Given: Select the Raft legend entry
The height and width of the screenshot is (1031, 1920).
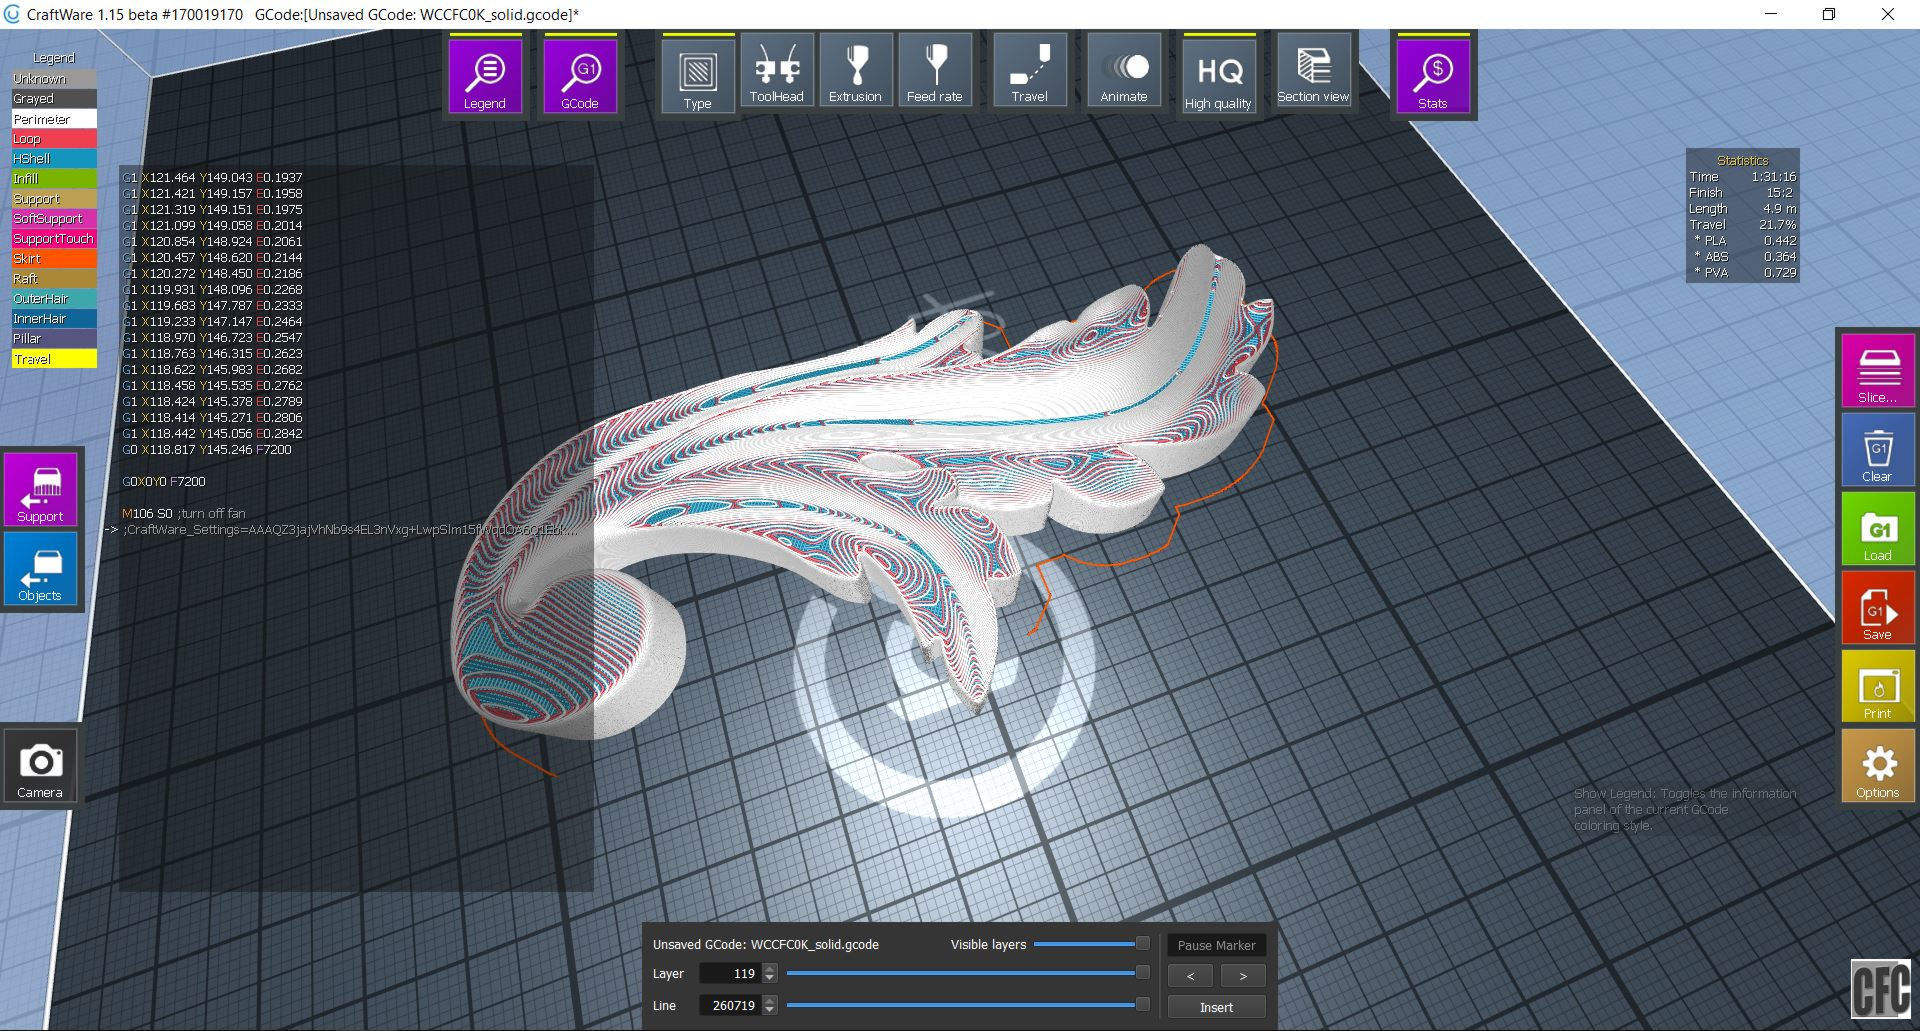Looking at the screenshot, I should tap(54, 279).
